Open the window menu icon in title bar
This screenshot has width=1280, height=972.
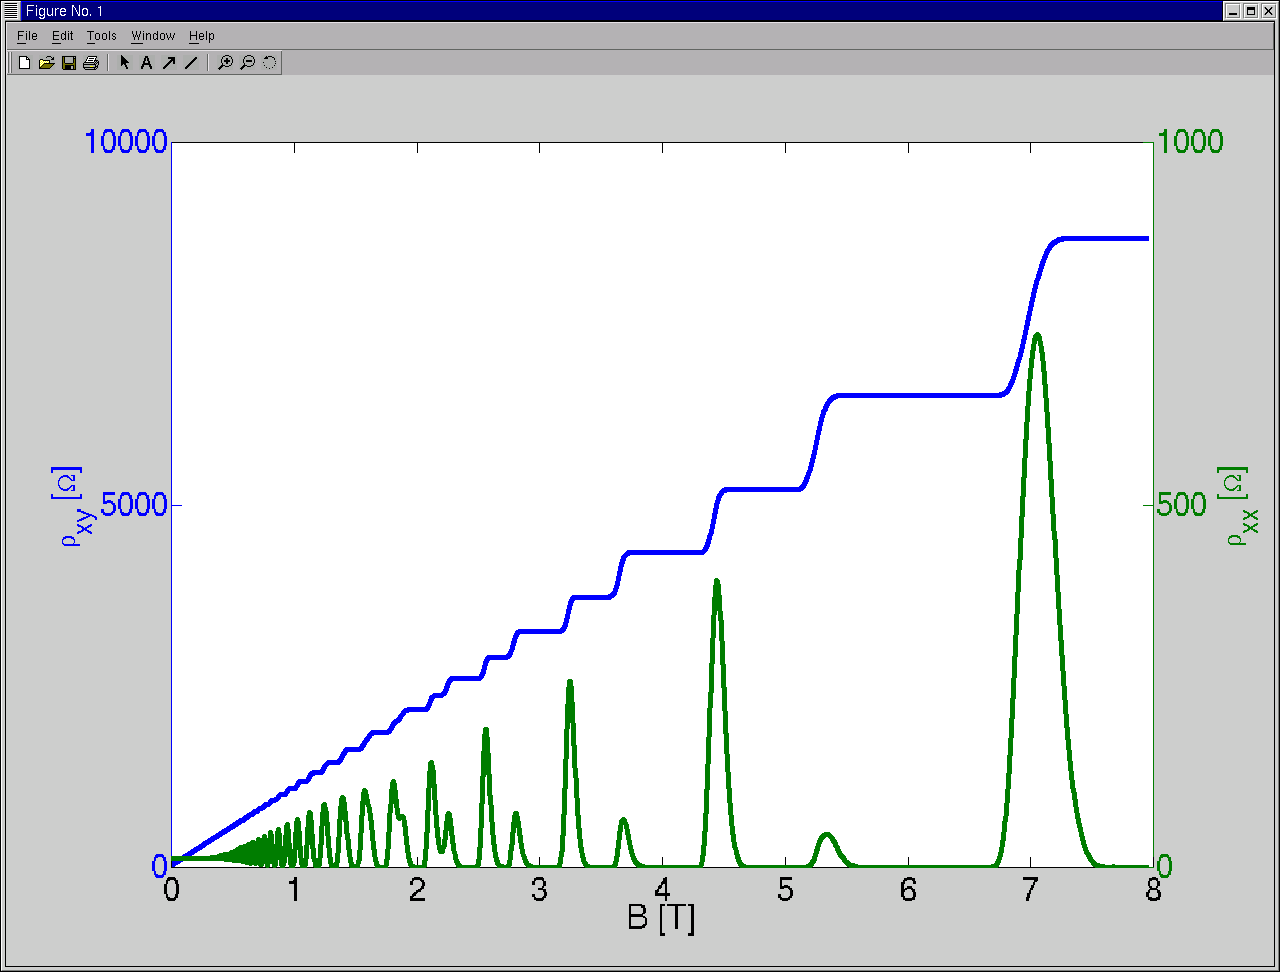click(11, 10)
